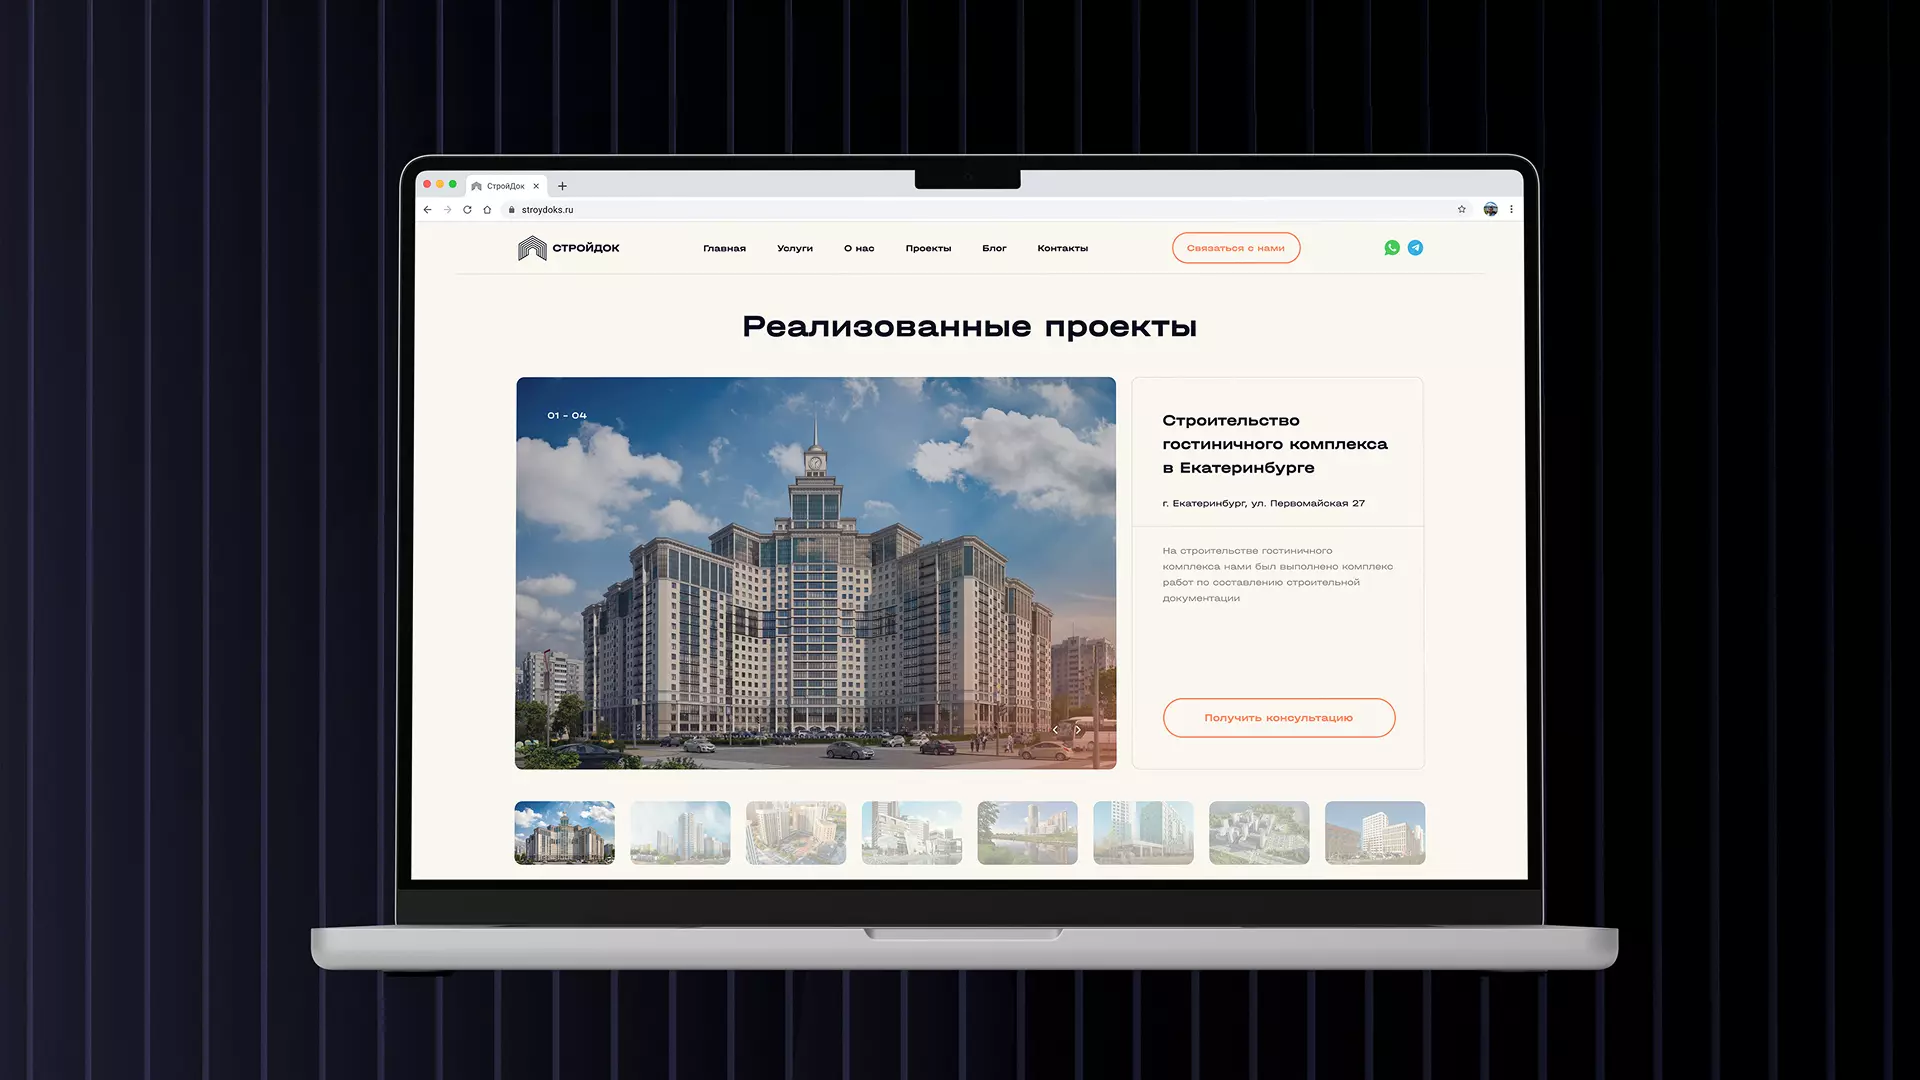Show previous slide with left chevron
Image resolution: width=1920 pixels, height=1080 pixels.
[x=1055, y=730]
